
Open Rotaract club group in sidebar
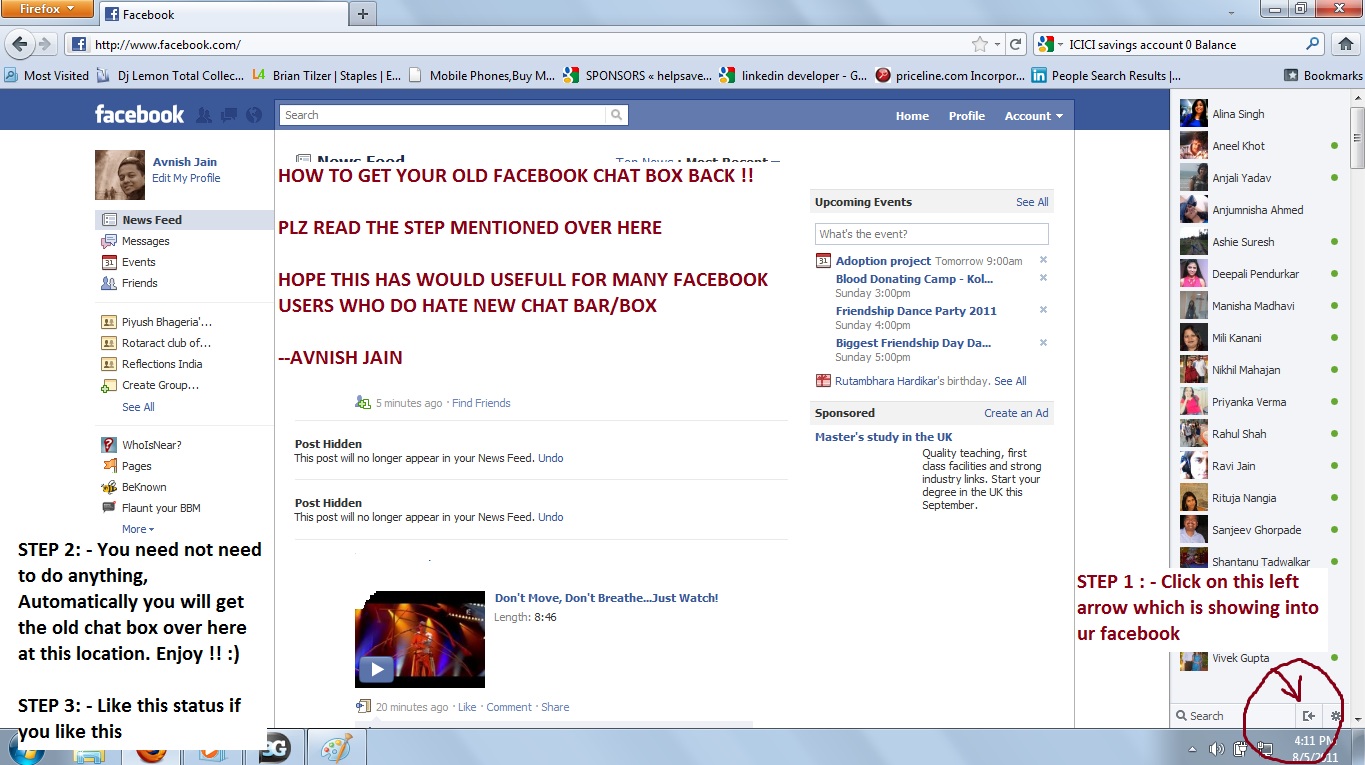coord(166,343)
